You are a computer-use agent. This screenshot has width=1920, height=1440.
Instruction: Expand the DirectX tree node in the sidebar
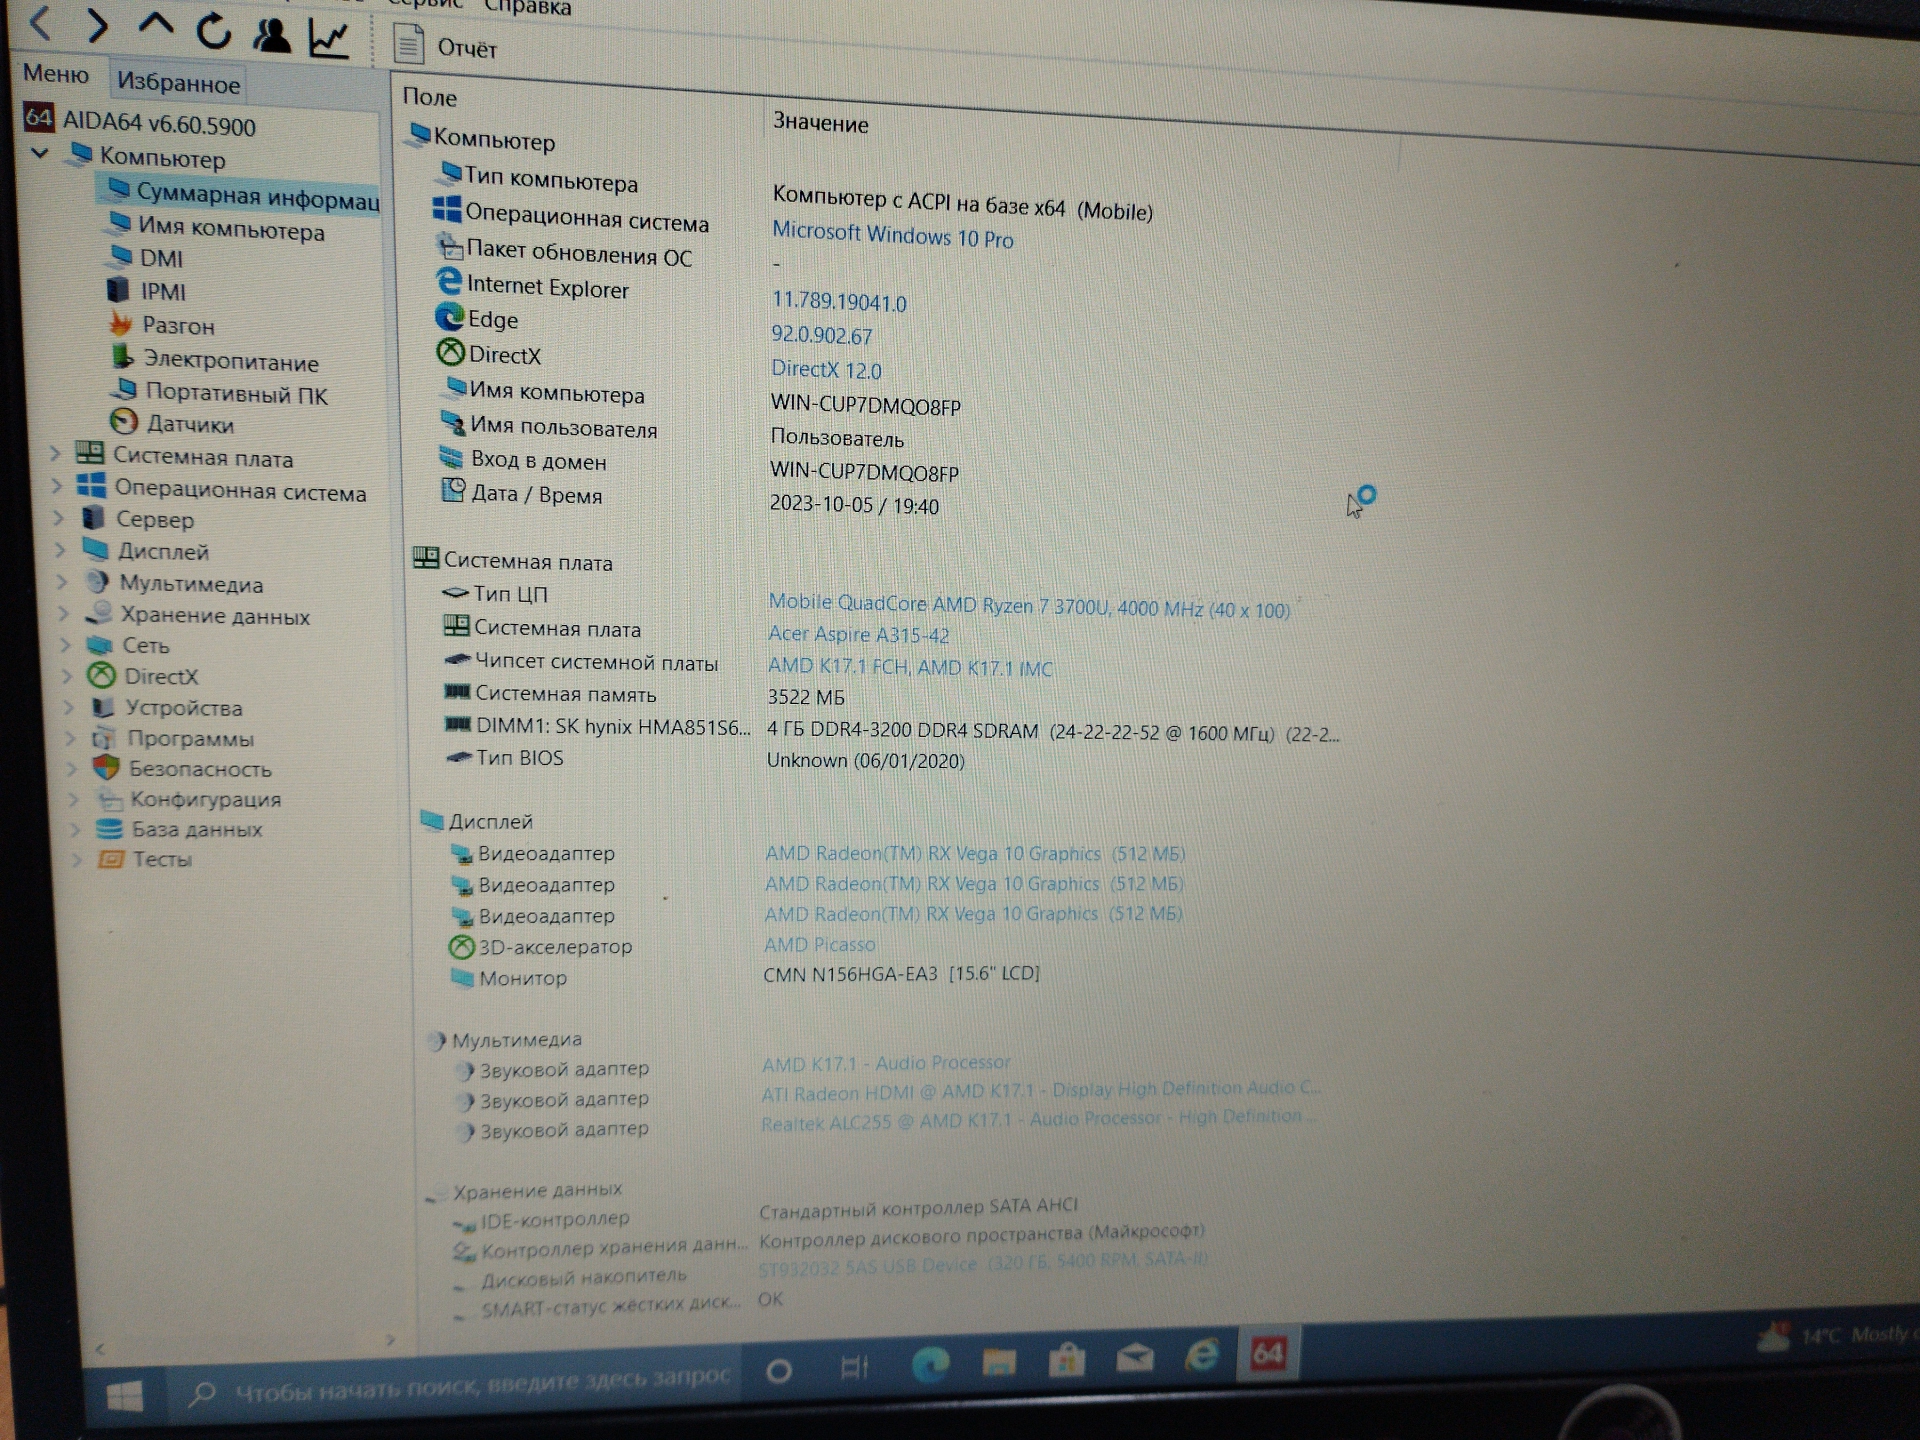(x=67, y=676)
